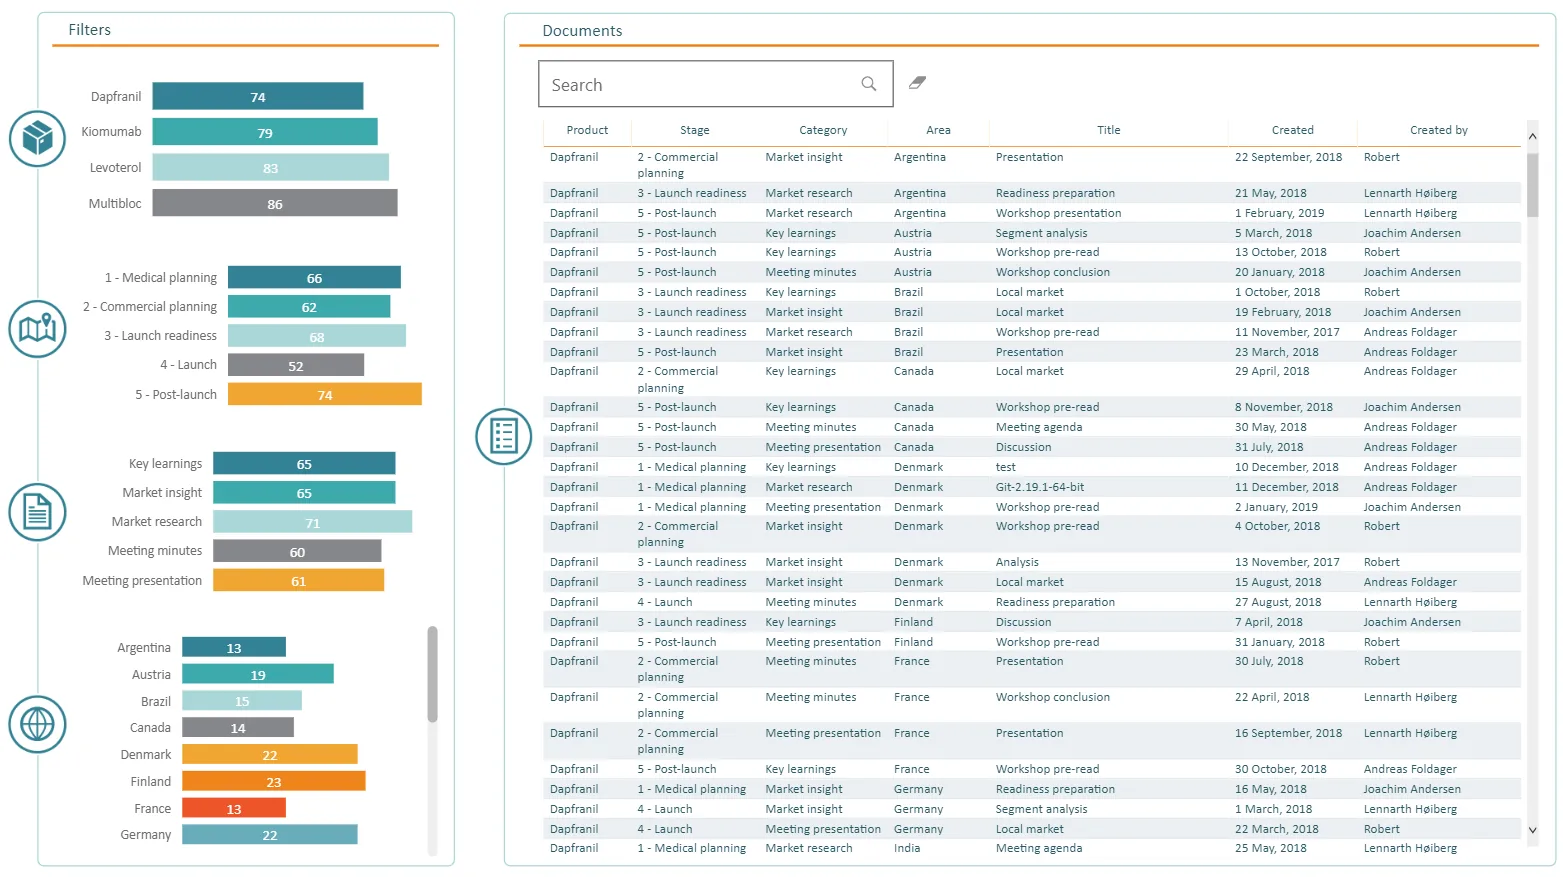Select the 1 - Medical planning stage bar
The height and width of the screenshot is (877, 1563).
(x=314, y=277)
